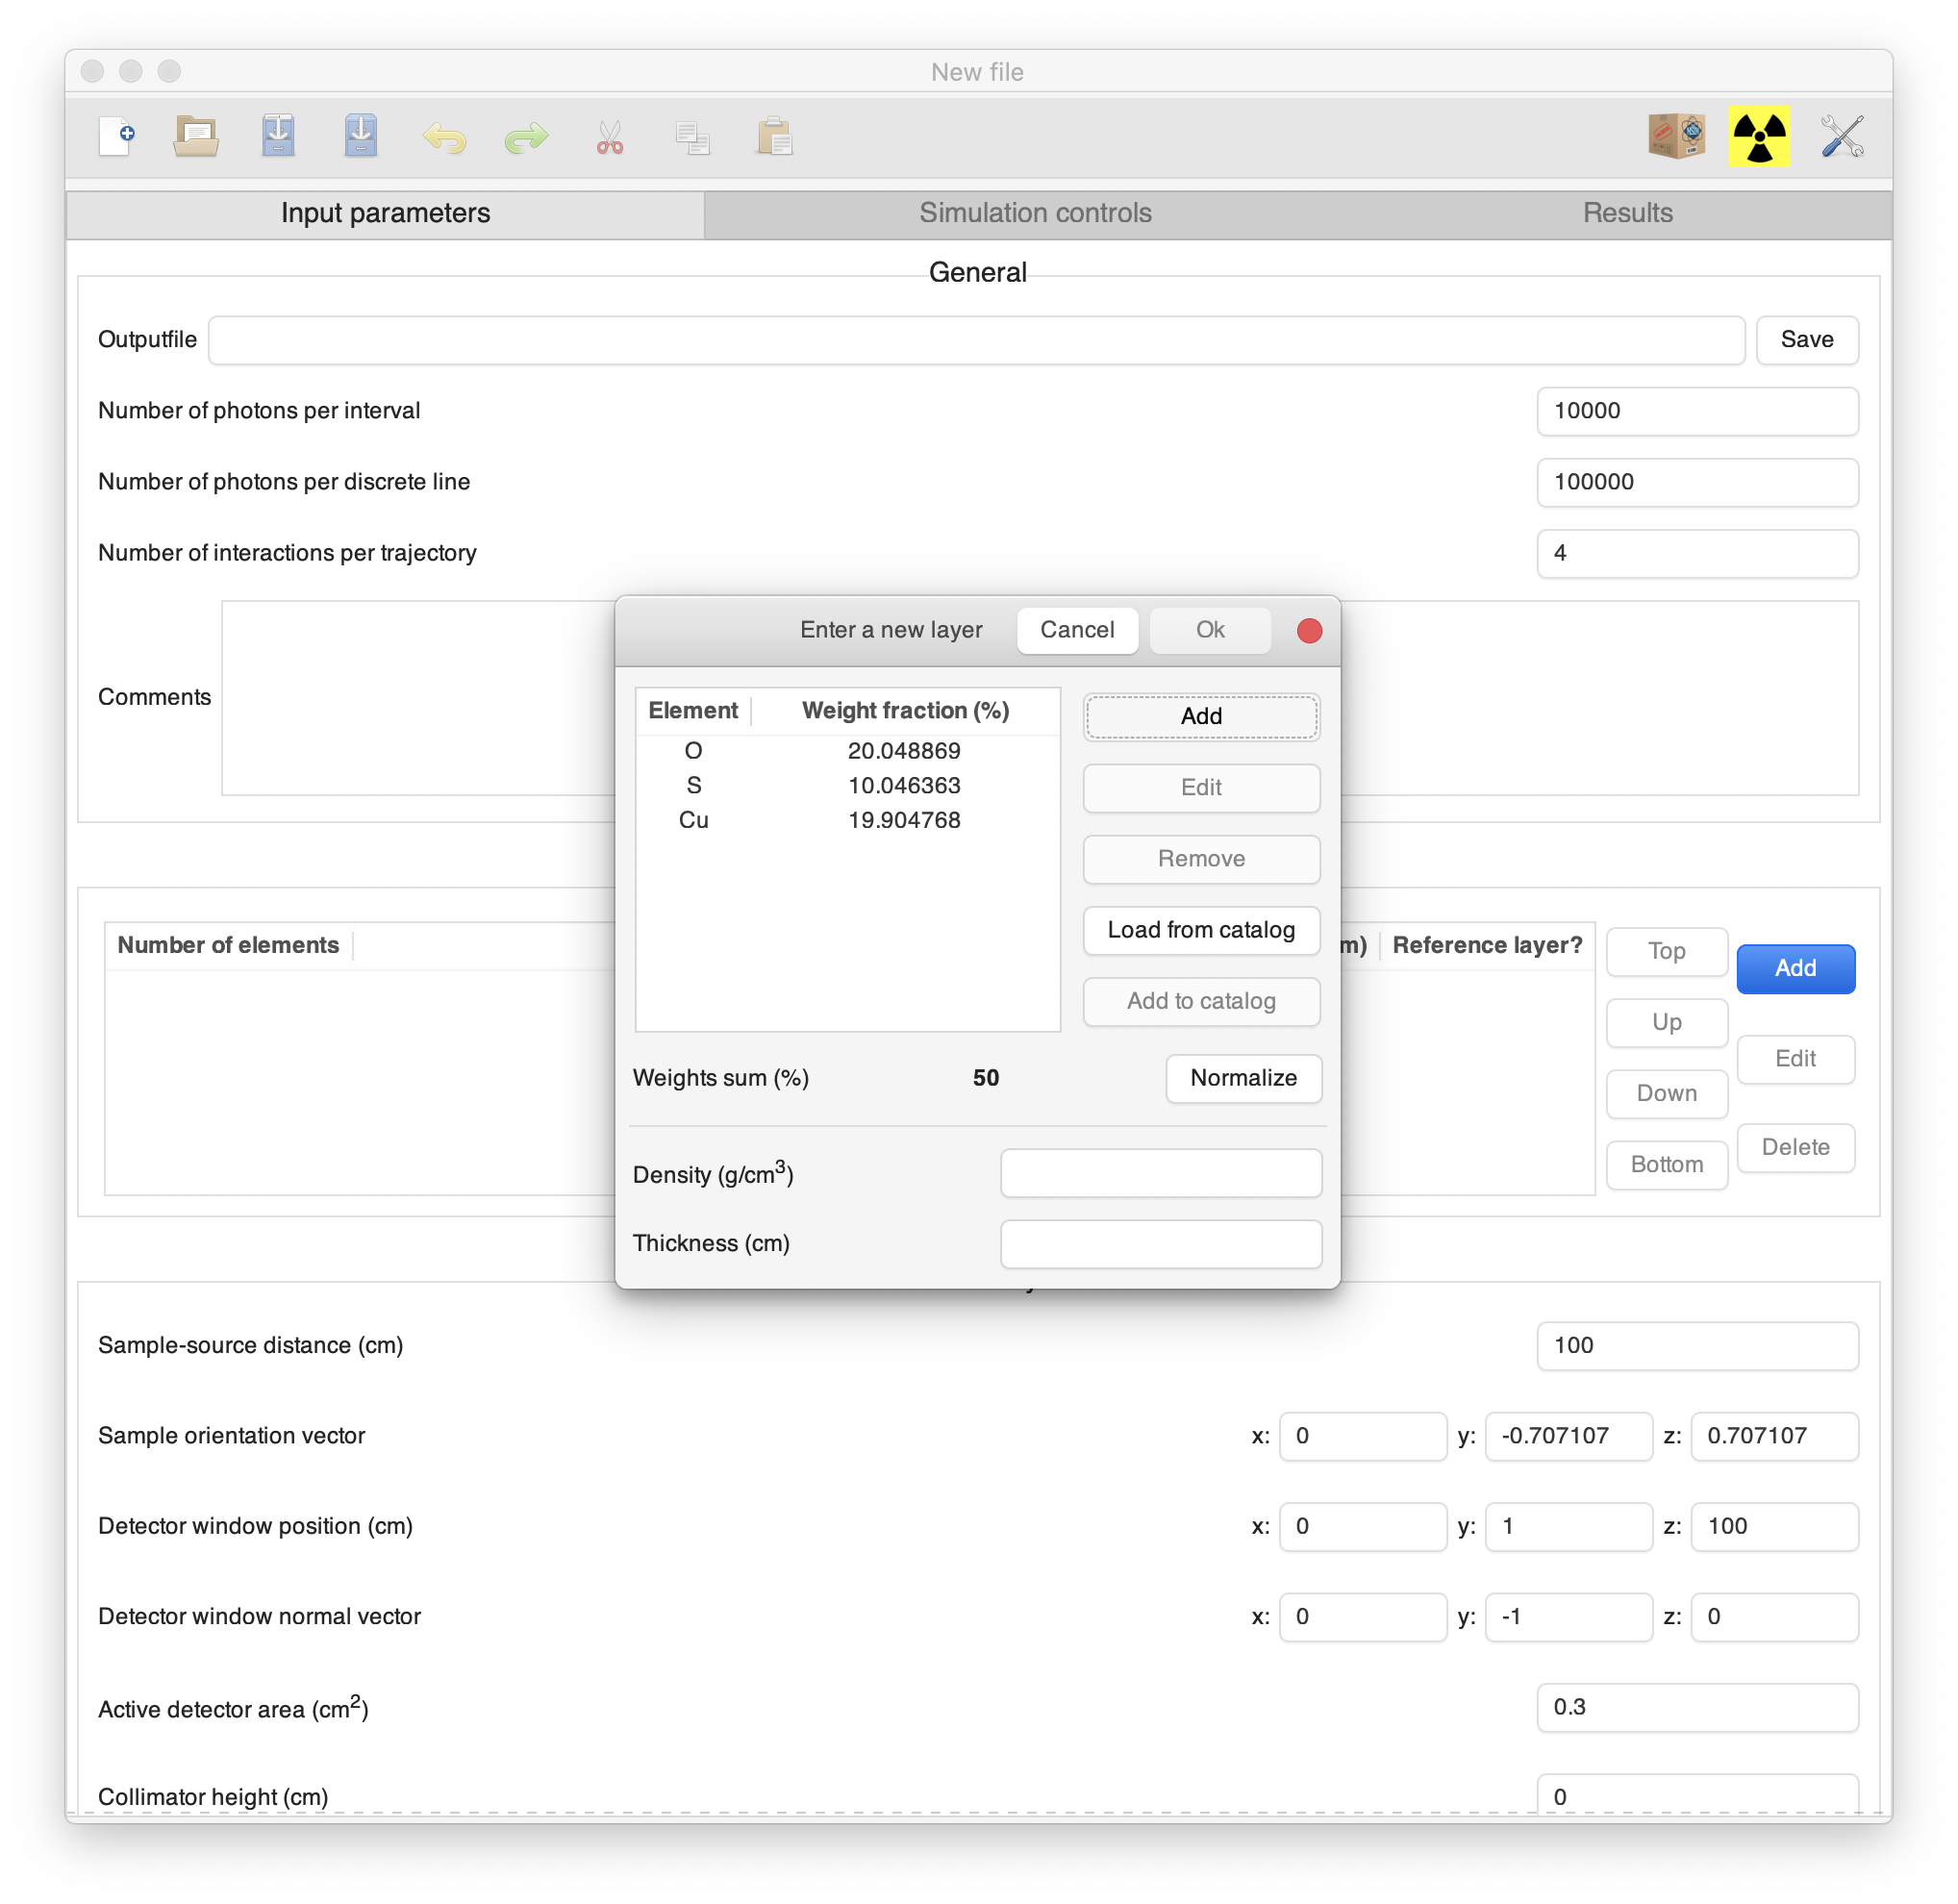Switch to the Simulation controls tab
Image resolution: width=1958 pixels, height=1904 pixels.
pos(1033,212)
